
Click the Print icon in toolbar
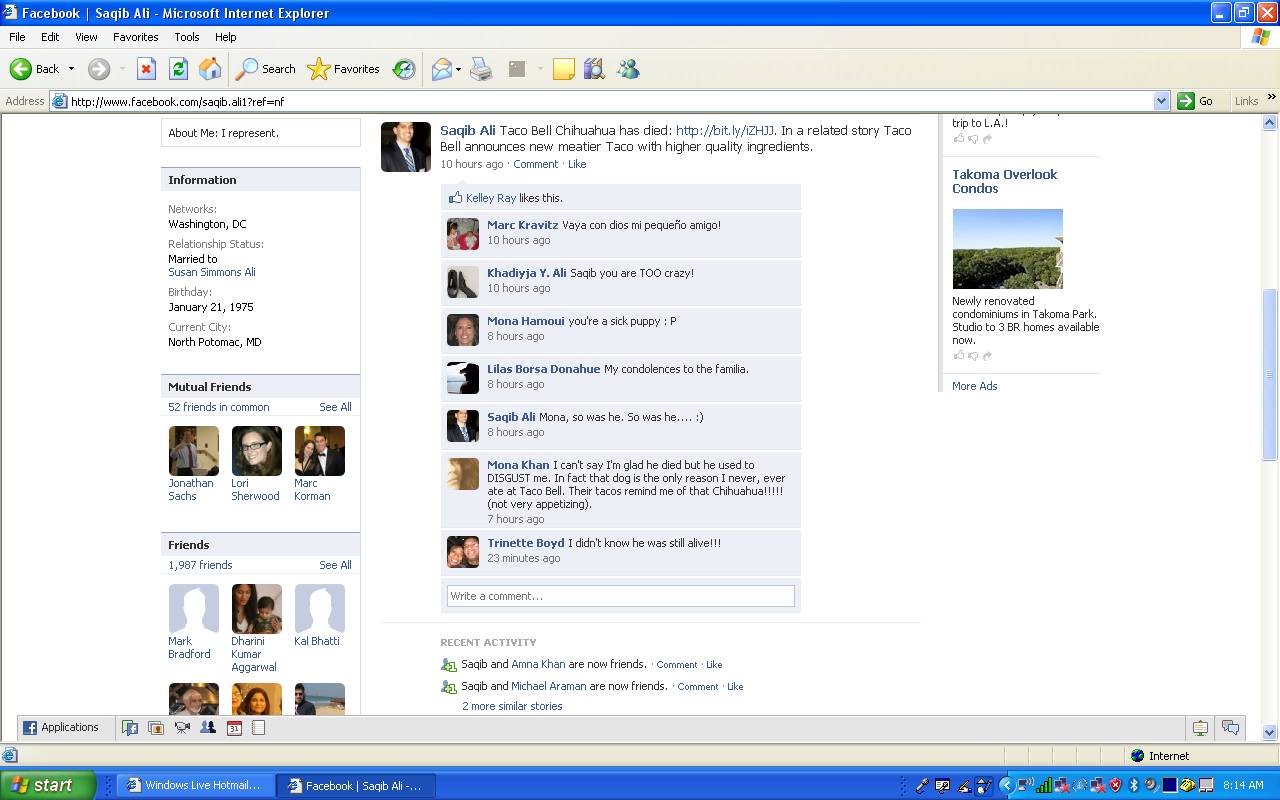pyautogui.click(x=481, y=69)
